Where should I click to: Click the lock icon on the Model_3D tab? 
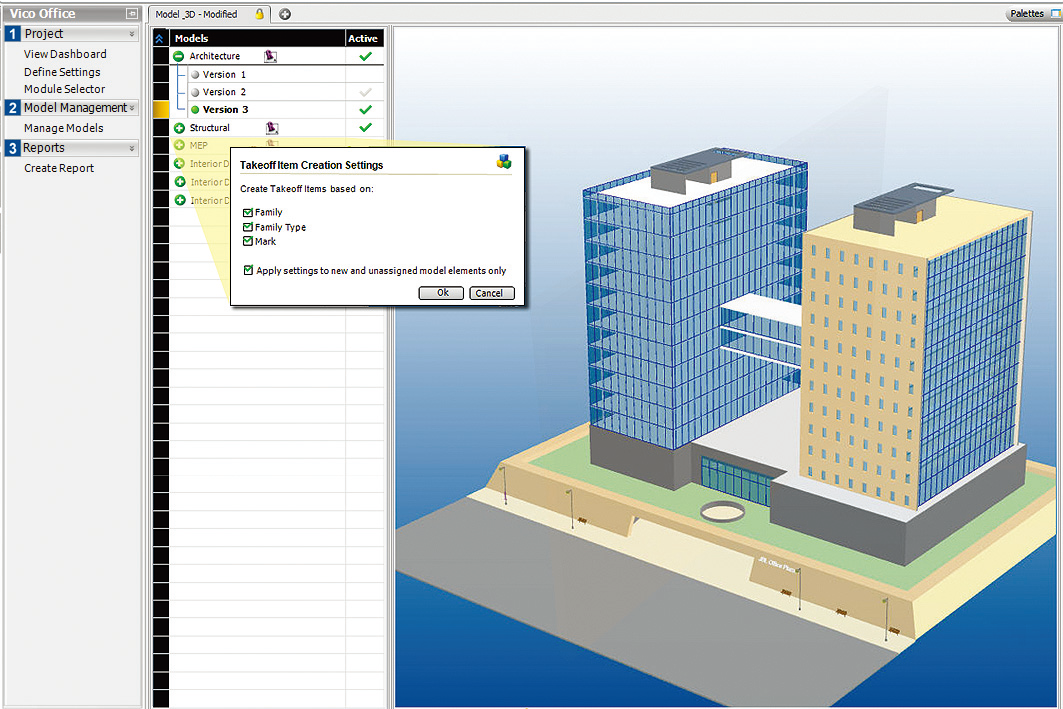click(x=259, y=14)
